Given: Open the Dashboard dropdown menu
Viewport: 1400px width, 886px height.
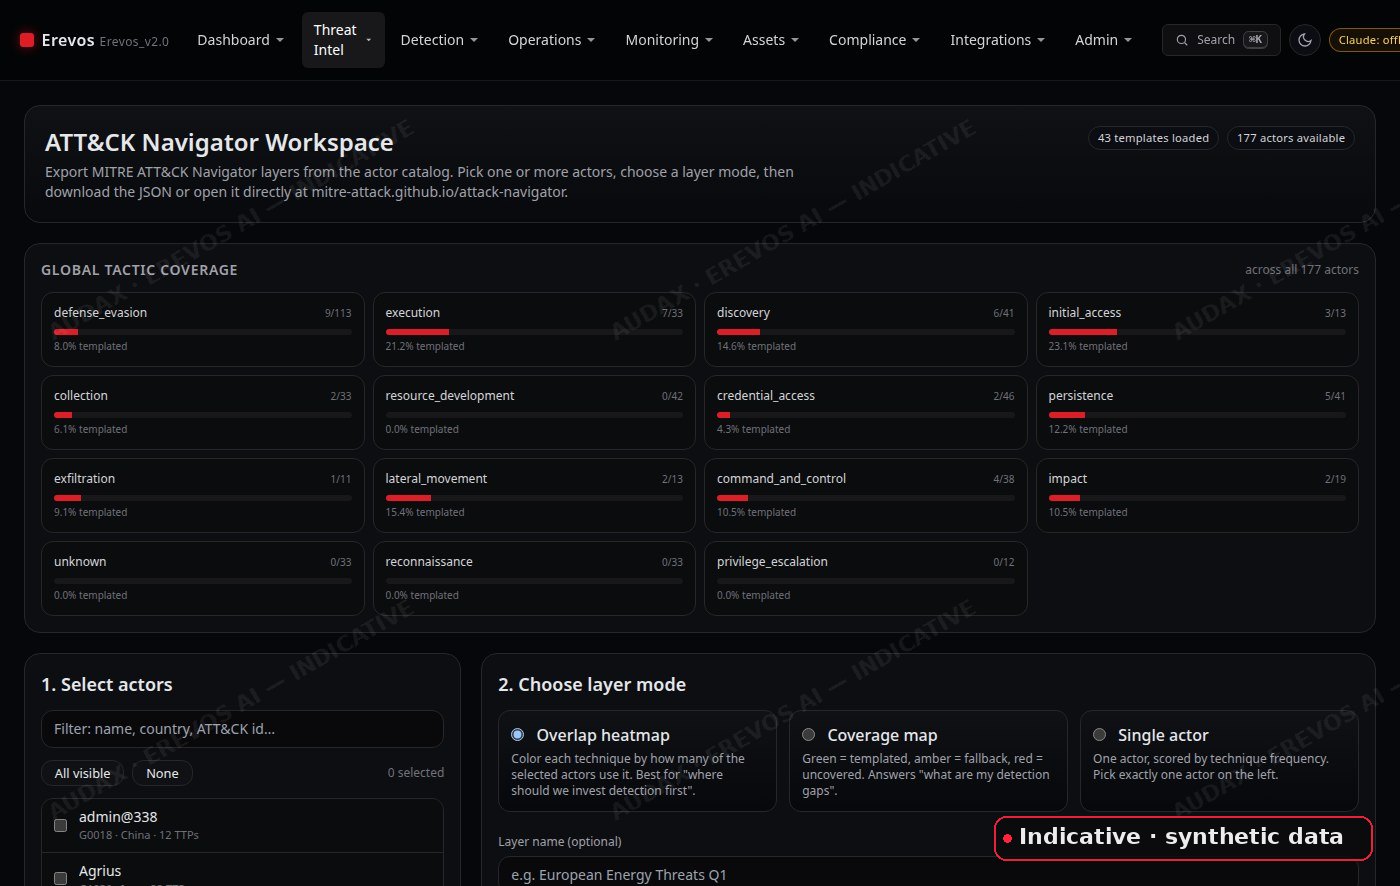Looking at the screenshot, I should (240, 40).
